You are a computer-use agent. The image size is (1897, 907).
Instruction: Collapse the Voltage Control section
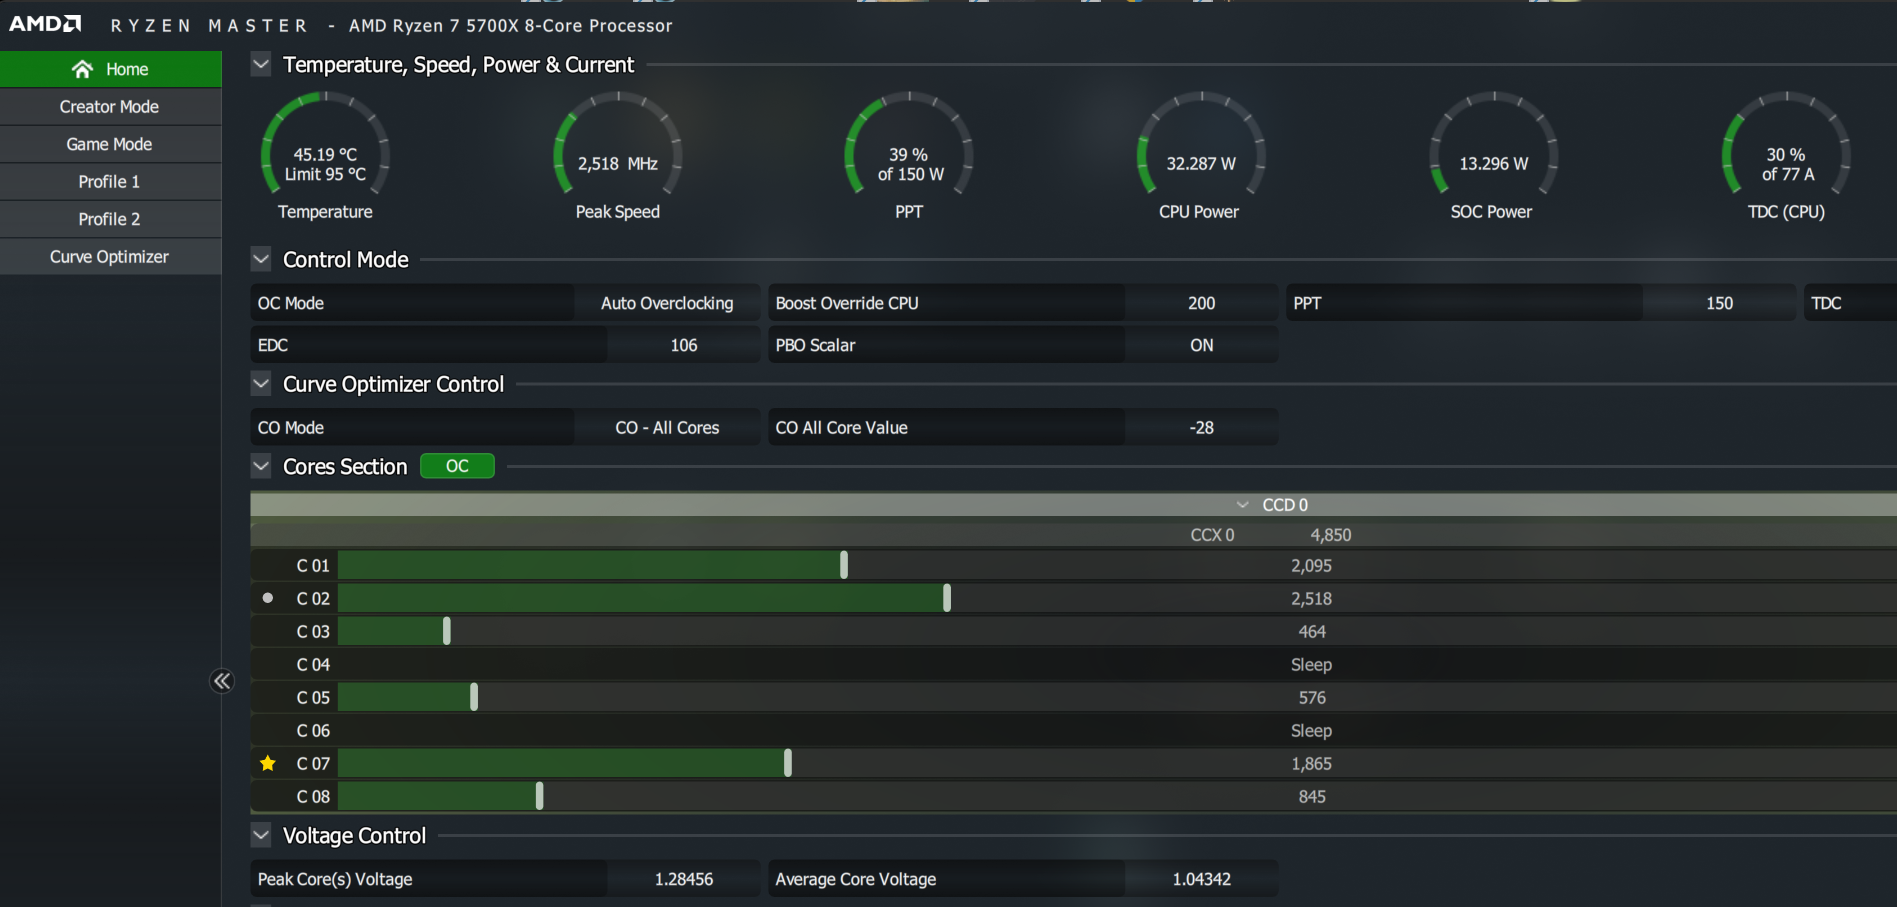coord(261,835)
